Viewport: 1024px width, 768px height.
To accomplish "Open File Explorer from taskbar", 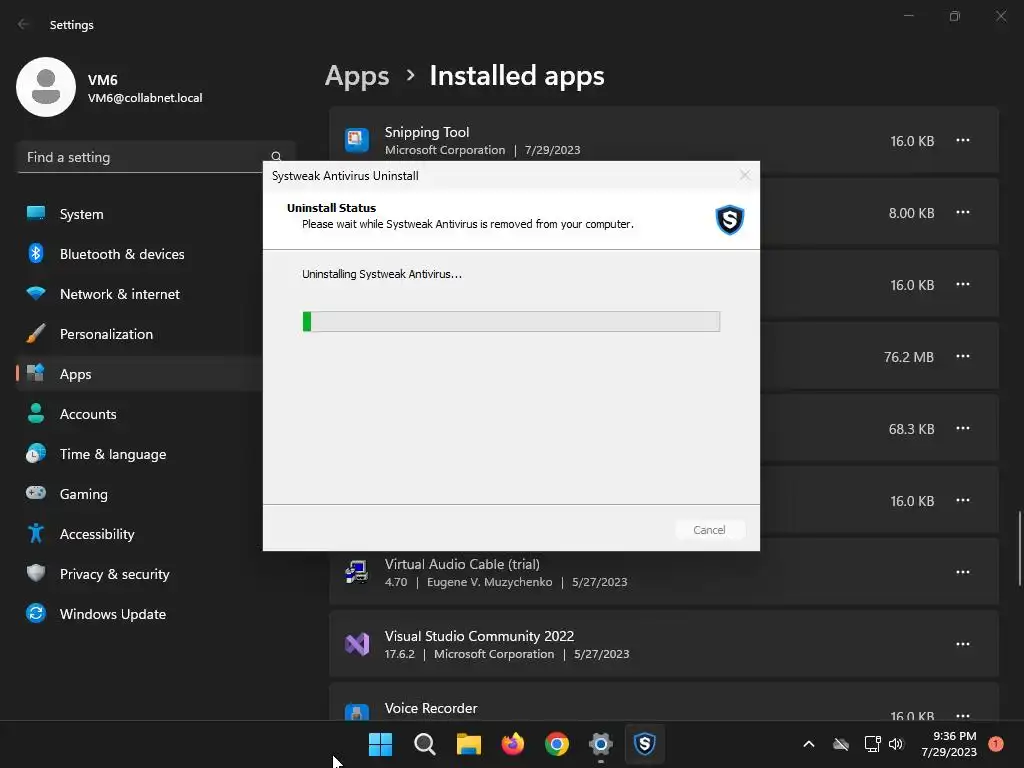I will pos(469,744).
